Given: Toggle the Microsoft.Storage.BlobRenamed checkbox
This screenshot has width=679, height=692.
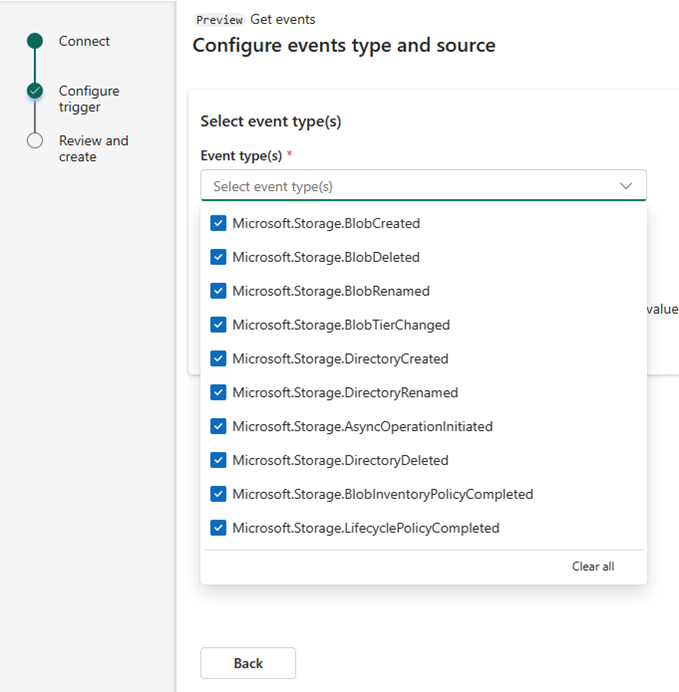Looking at the screenshot, I should tap(218, 291).
